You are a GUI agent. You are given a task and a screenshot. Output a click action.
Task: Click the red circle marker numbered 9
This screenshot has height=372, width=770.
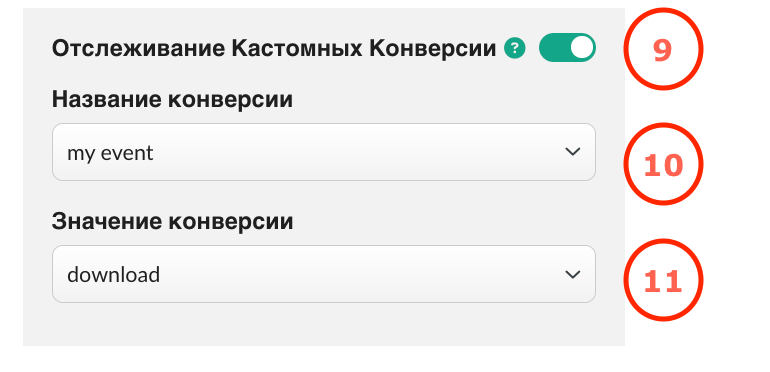coord(663,49)
